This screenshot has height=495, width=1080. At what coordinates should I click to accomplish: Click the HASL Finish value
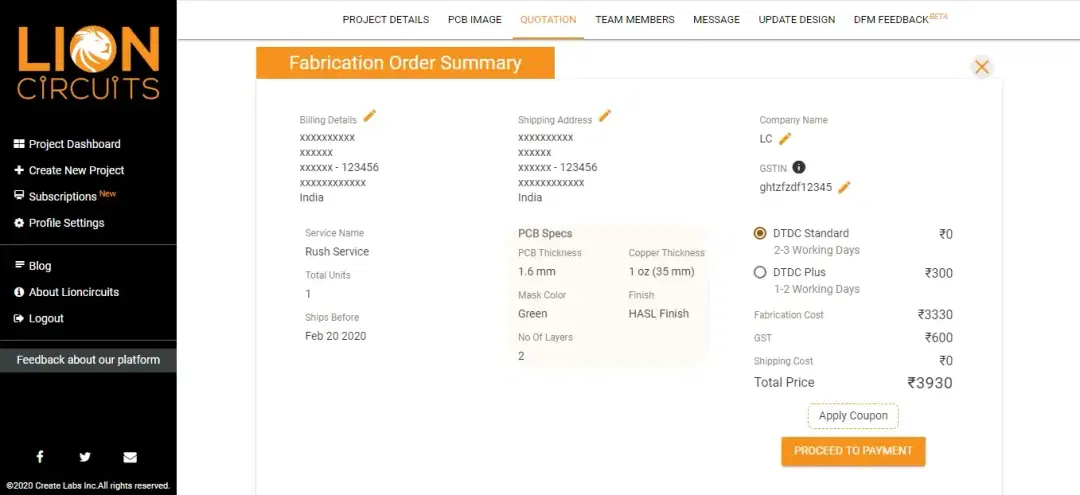(658, 313)
